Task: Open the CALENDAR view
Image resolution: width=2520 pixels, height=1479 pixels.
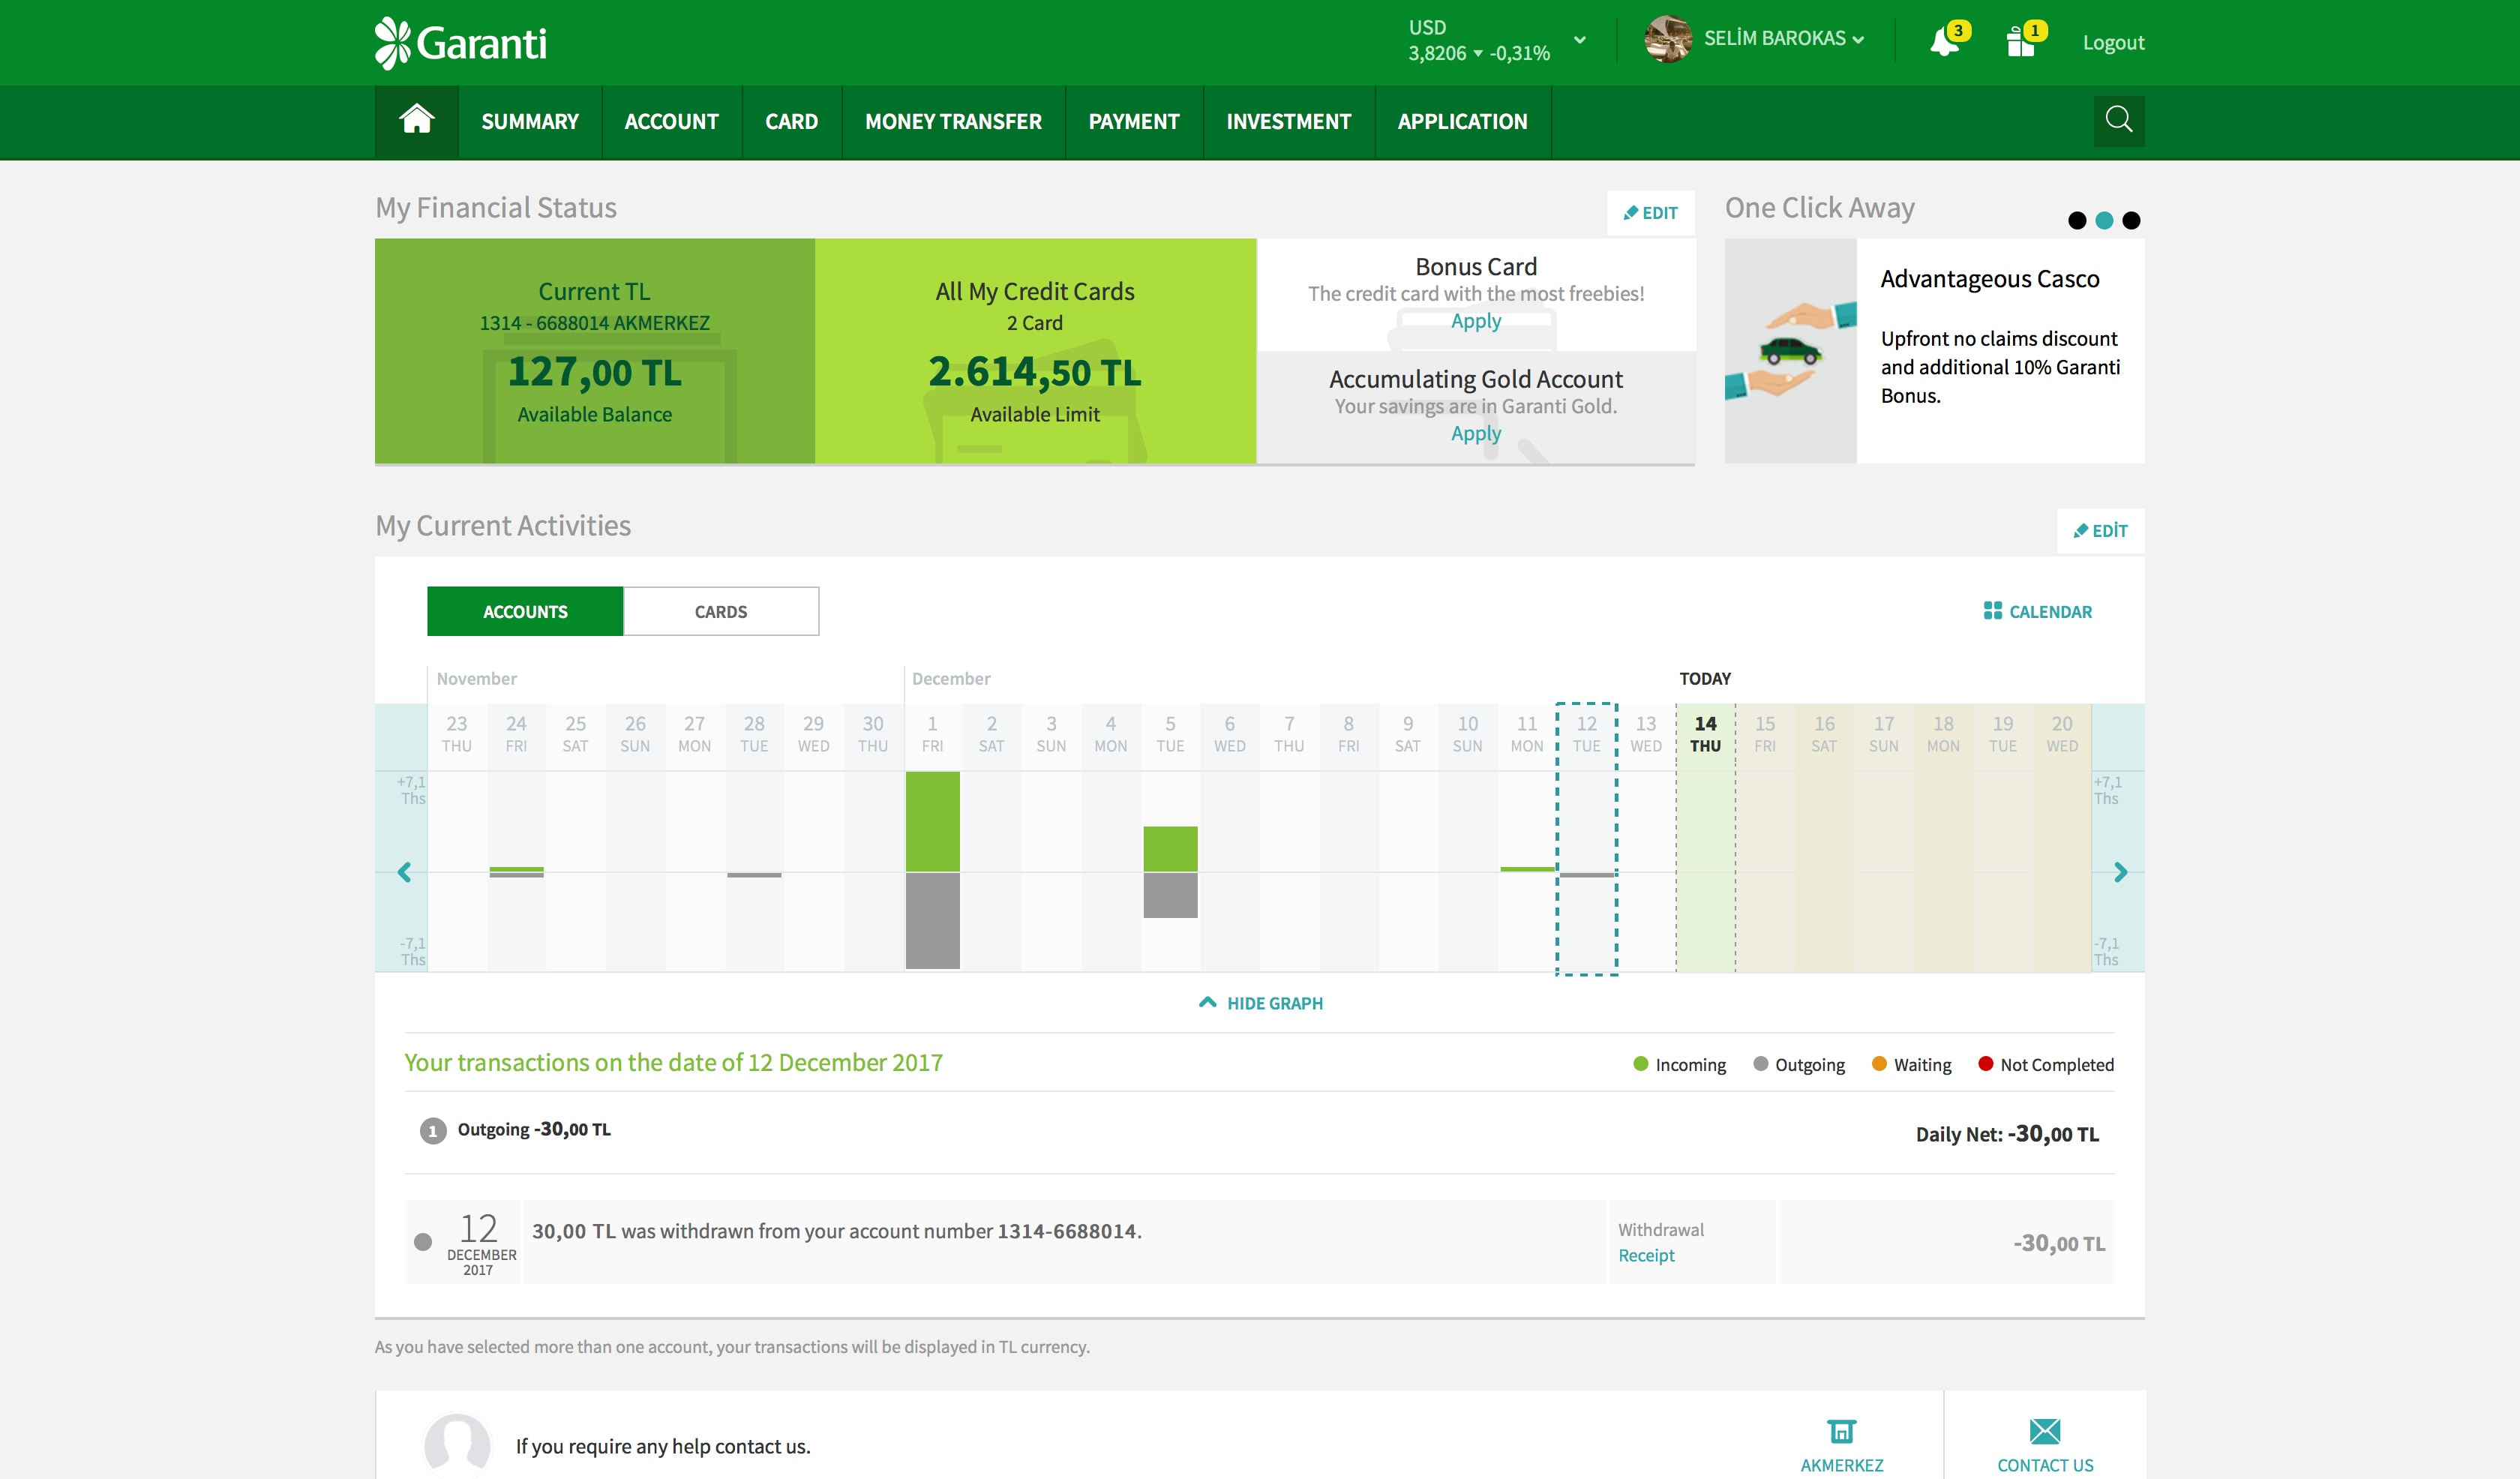Action: point(2037,611)
